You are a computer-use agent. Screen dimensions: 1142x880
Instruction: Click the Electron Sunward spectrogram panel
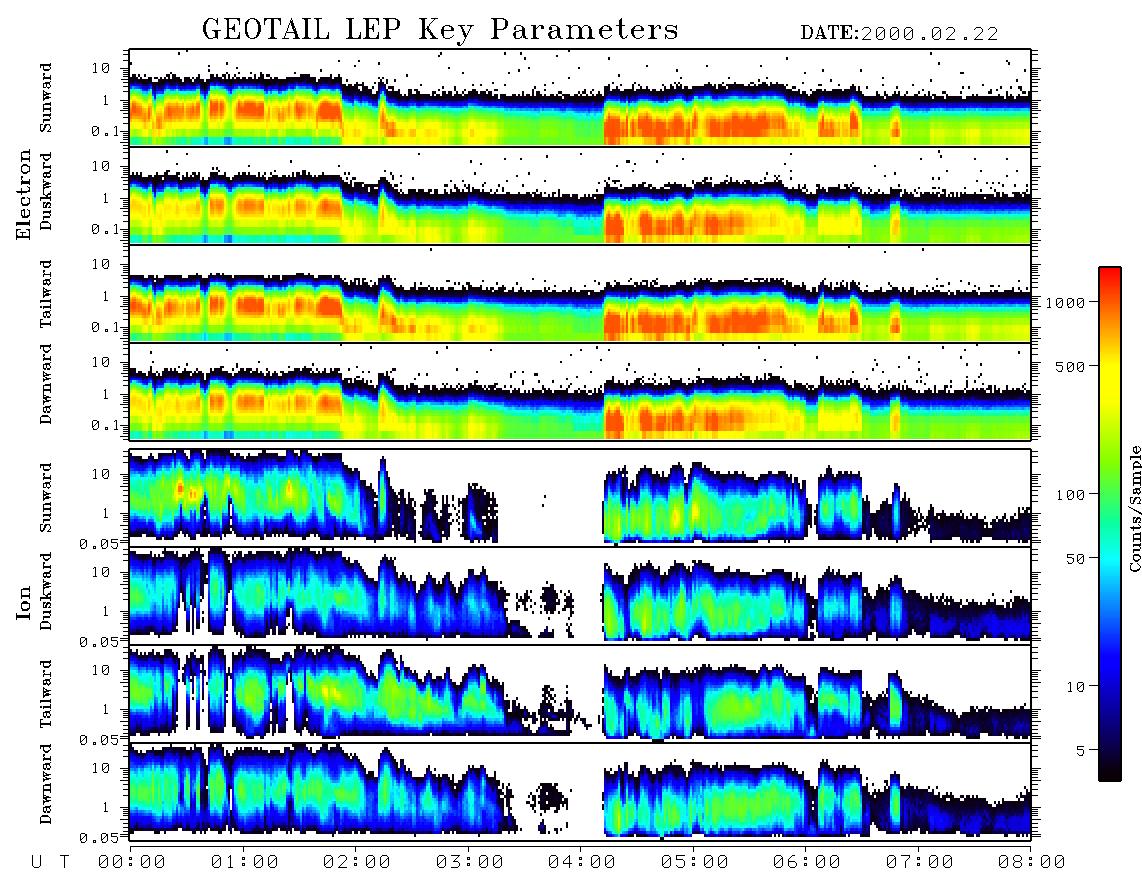tap(580, 98)
